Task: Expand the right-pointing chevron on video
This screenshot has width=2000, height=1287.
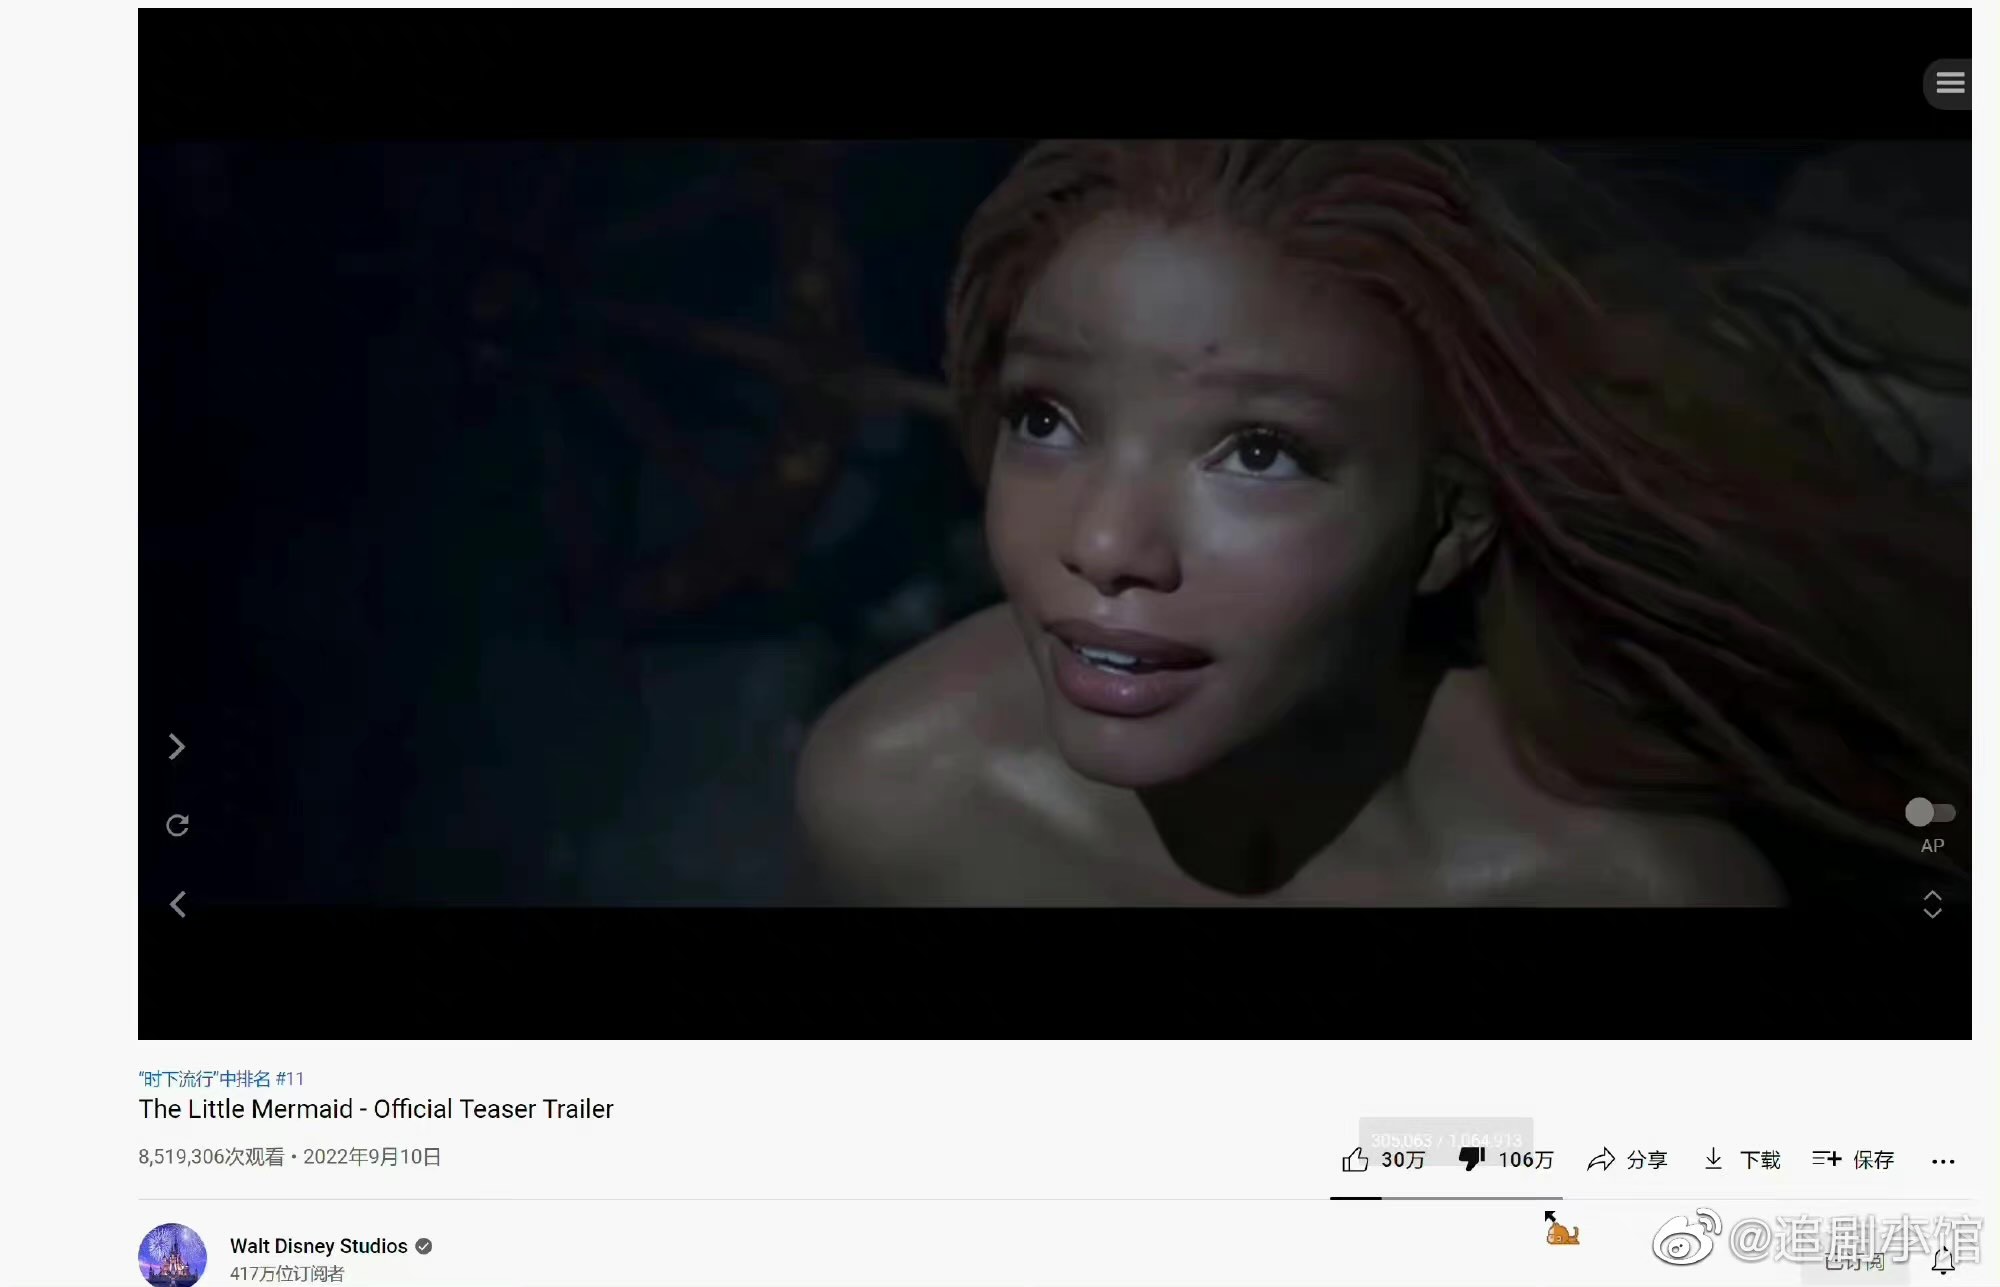Action: coord(177,747)
